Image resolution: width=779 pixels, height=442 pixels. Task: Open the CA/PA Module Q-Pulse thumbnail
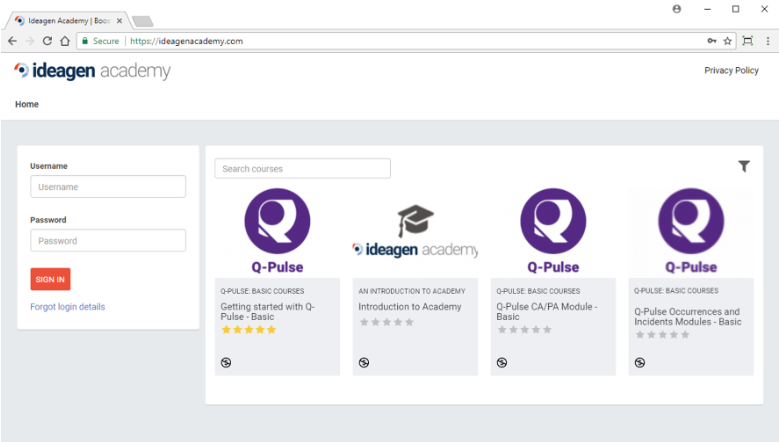(553, 231)
